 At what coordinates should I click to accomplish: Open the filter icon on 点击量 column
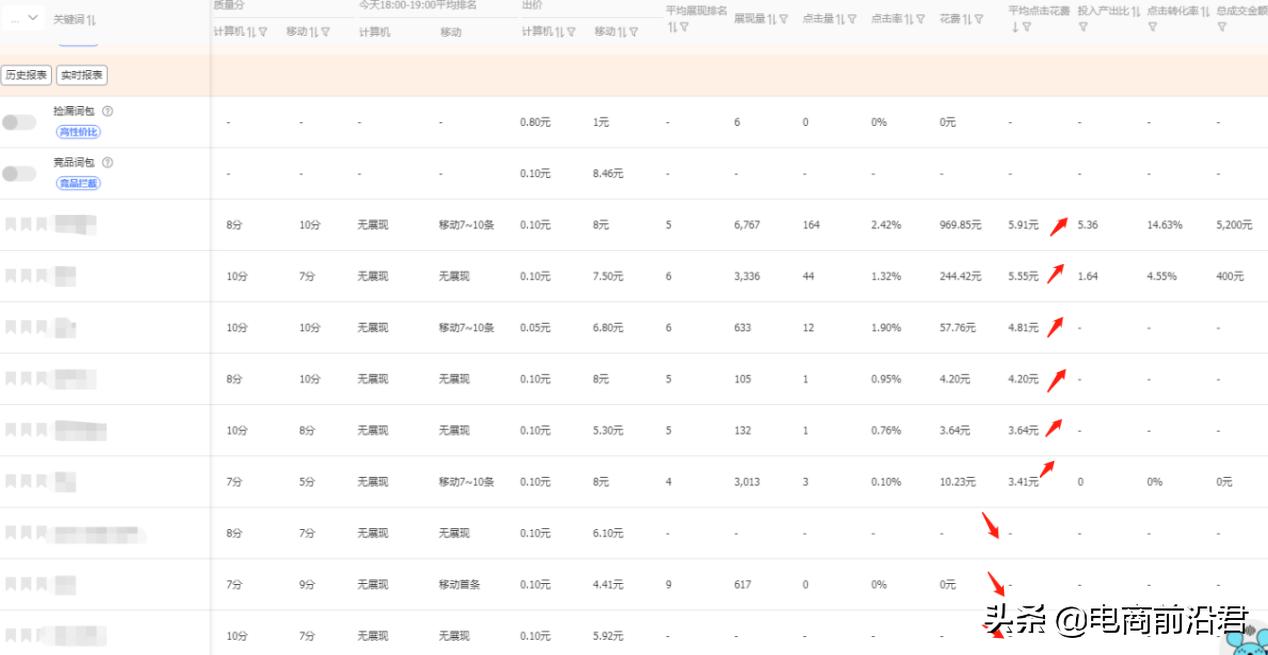(x=850, y=18)
